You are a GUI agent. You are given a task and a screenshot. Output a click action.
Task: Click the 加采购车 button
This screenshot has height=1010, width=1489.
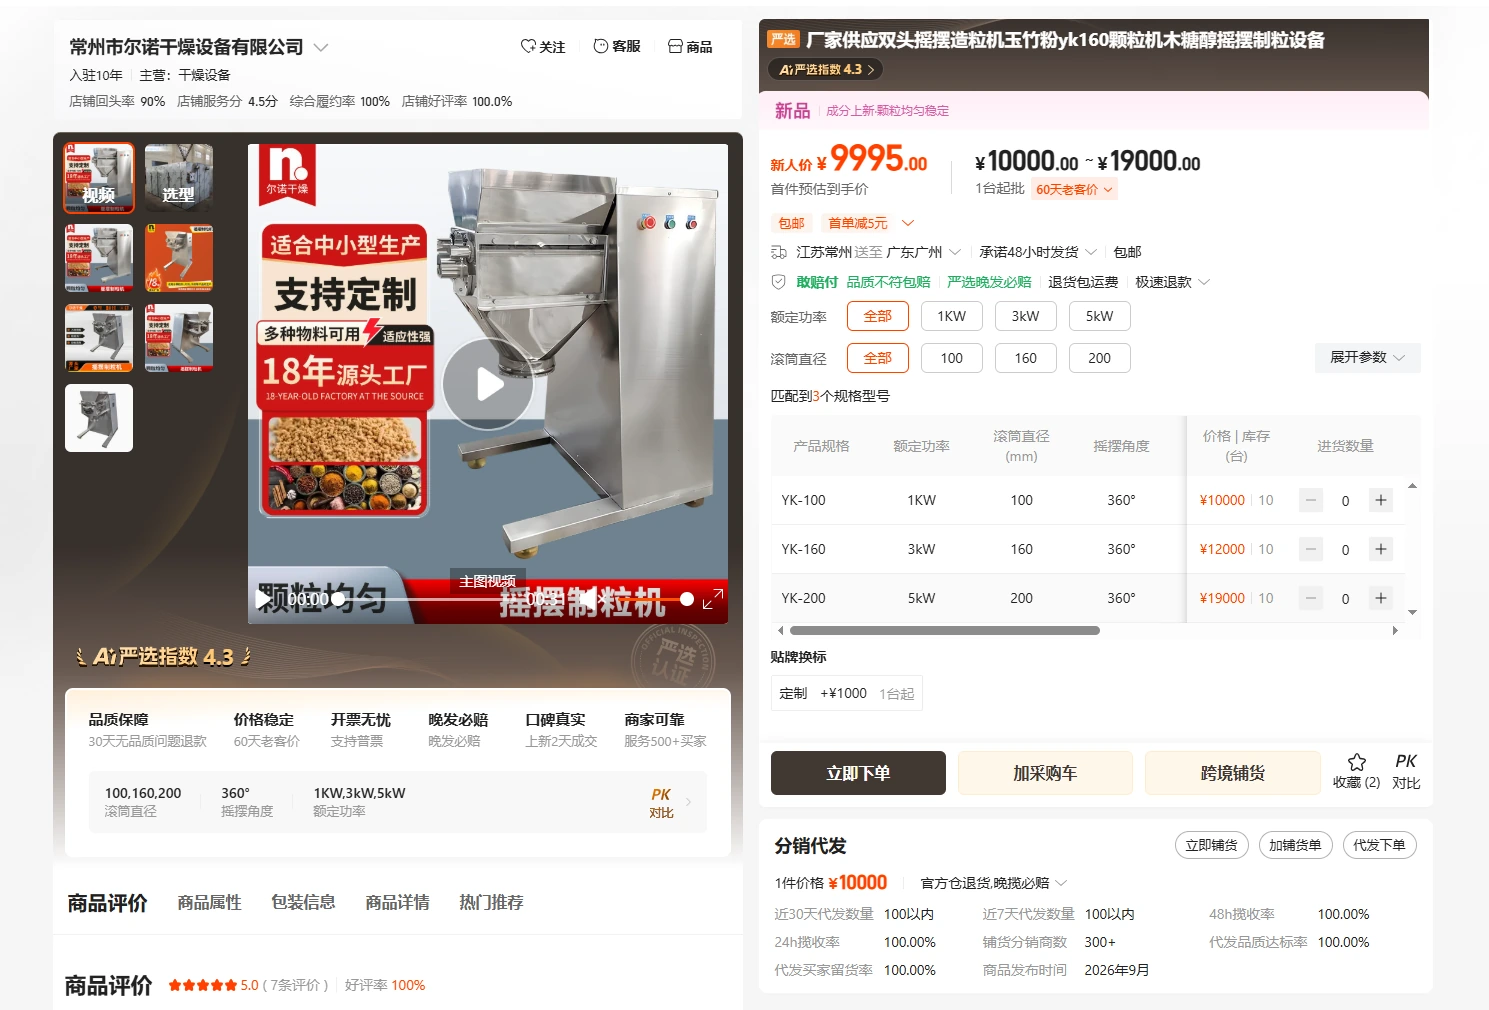click(1045, 773)
